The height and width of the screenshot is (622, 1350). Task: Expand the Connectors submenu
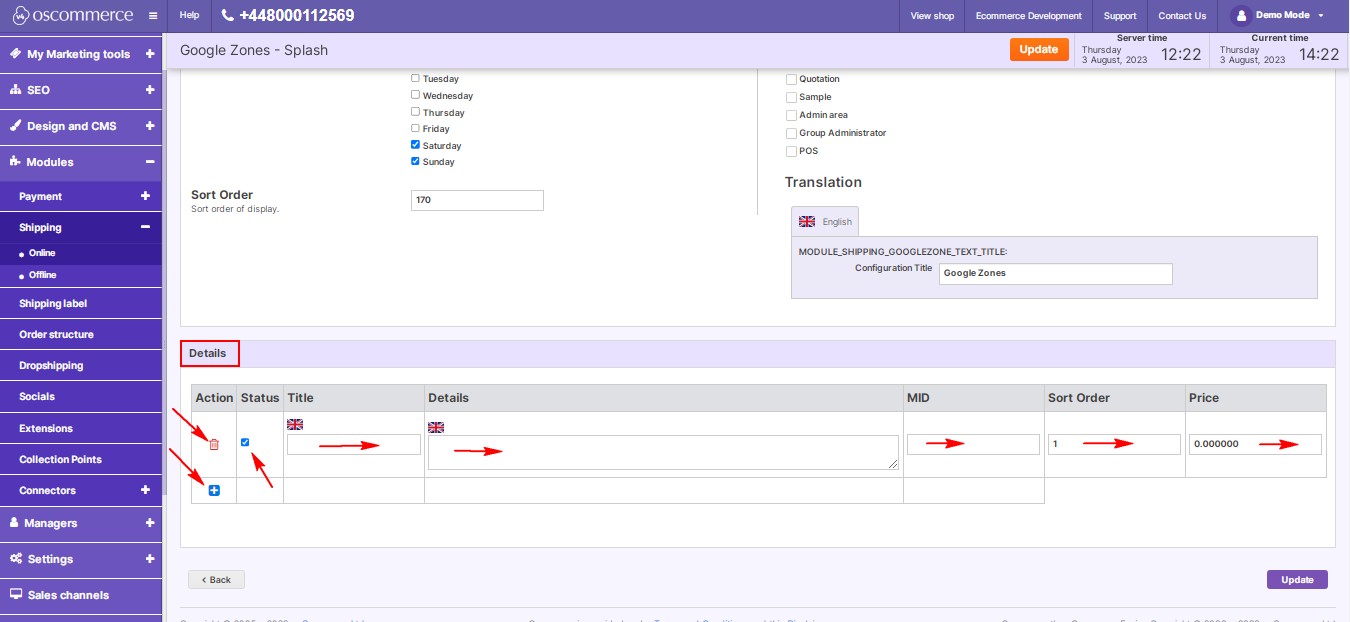(x=145, y=490)
